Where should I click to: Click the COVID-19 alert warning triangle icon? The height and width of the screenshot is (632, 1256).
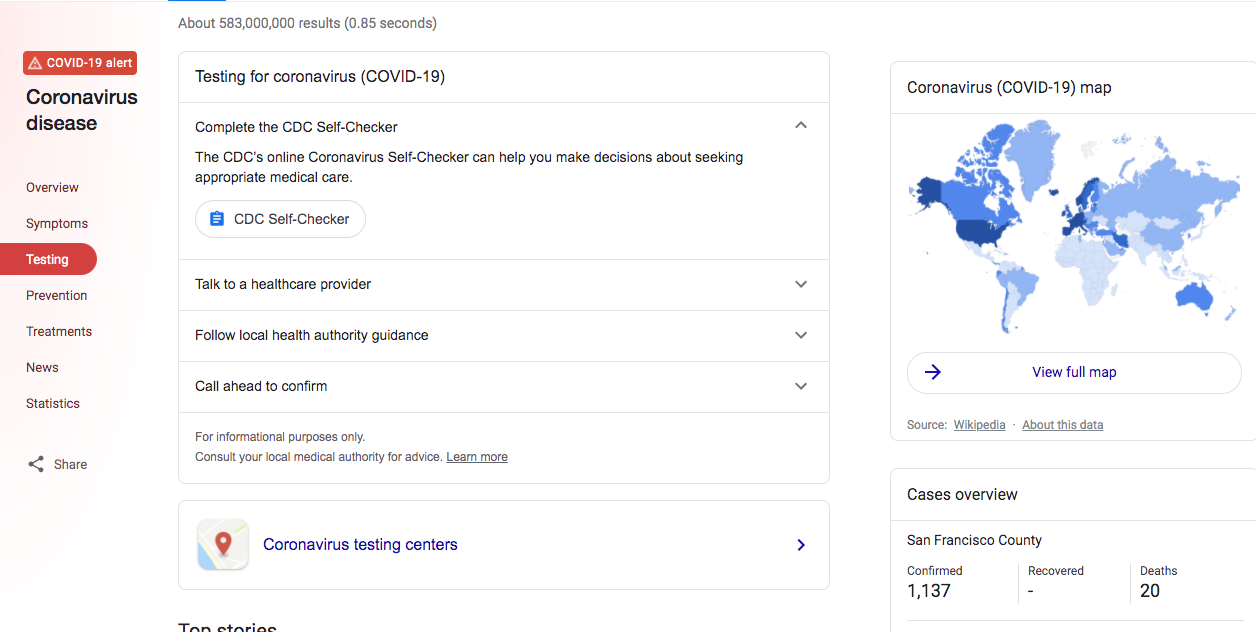point(36,63)
